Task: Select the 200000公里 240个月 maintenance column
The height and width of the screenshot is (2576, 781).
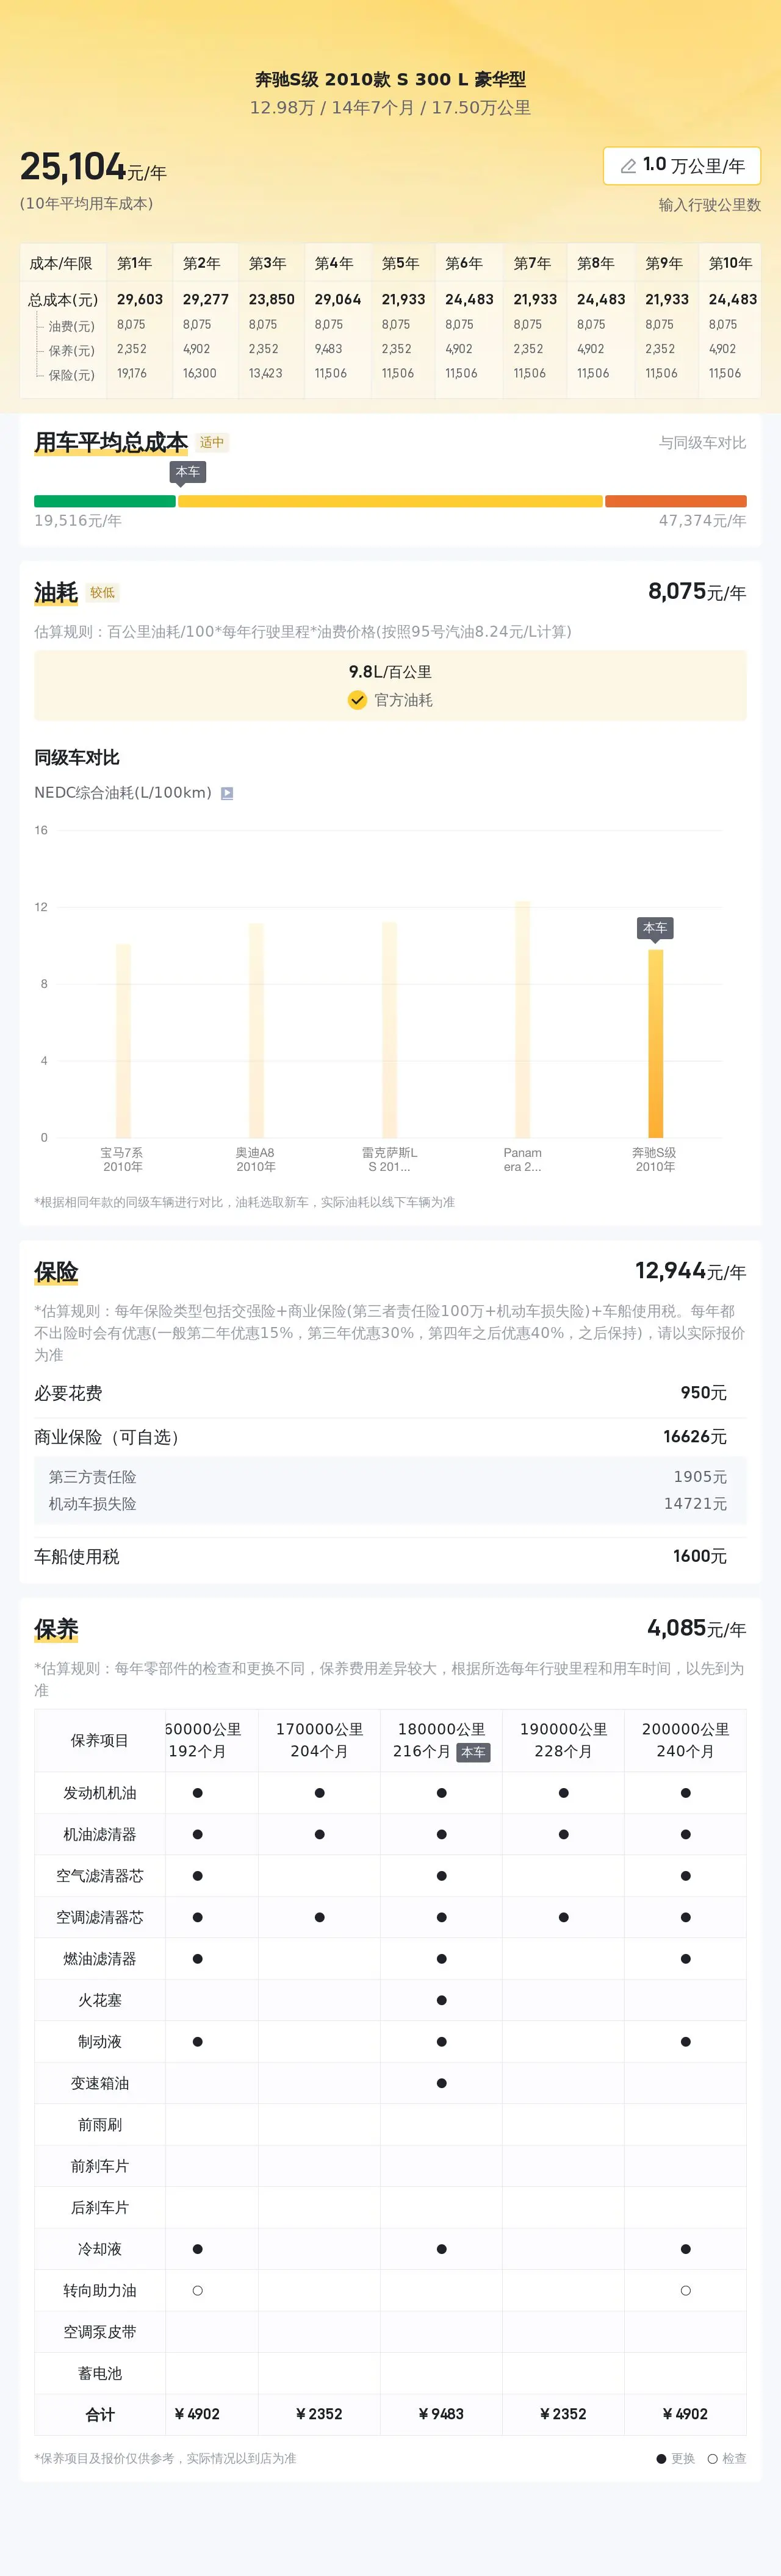Action: [685, 1740]
